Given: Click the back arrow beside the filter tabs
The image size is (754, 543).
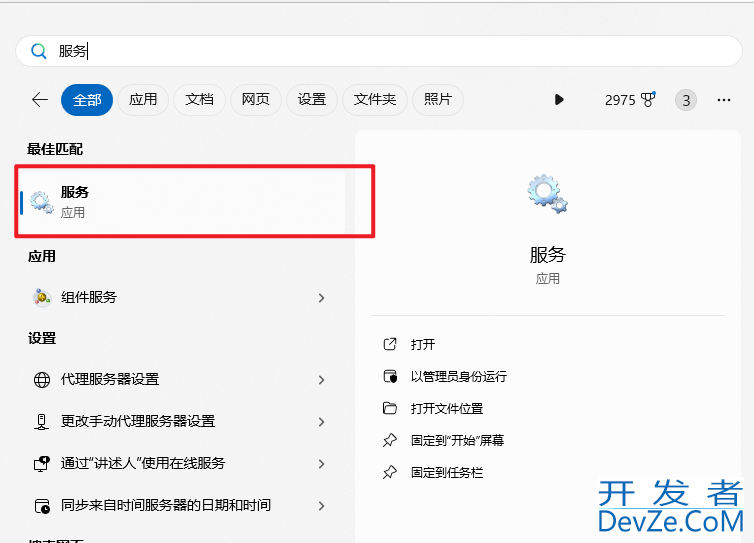Looking at the screenshot, I should click(x=40, y=99).
